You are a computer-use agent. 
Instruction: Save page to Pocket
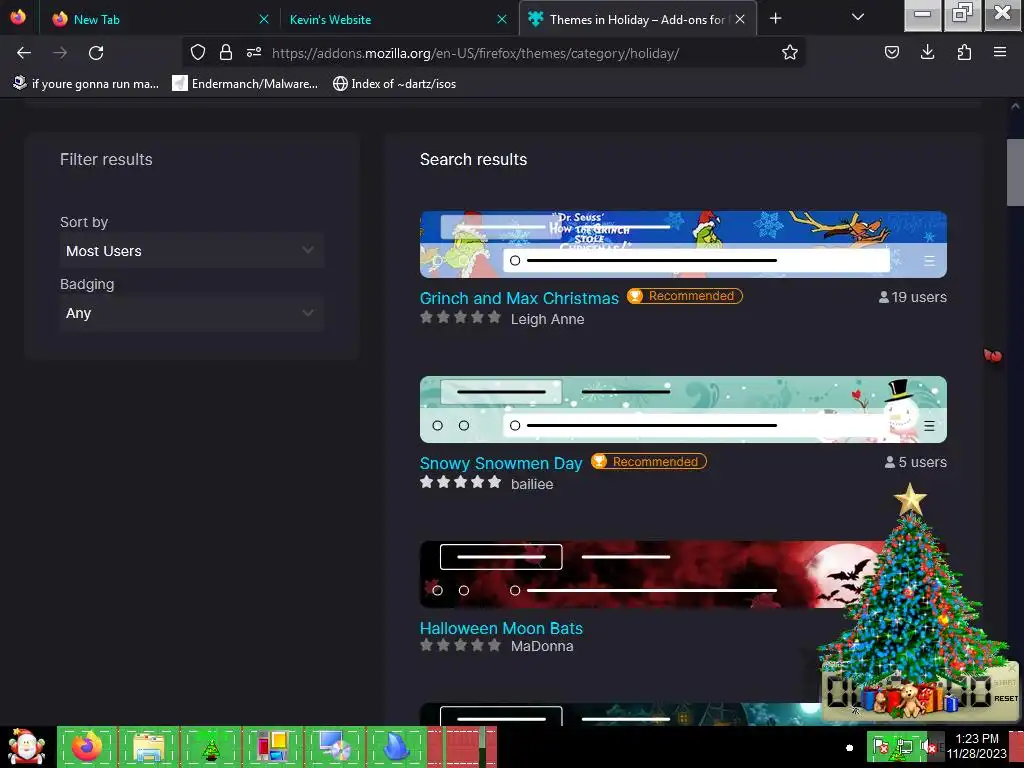(892, 53)
